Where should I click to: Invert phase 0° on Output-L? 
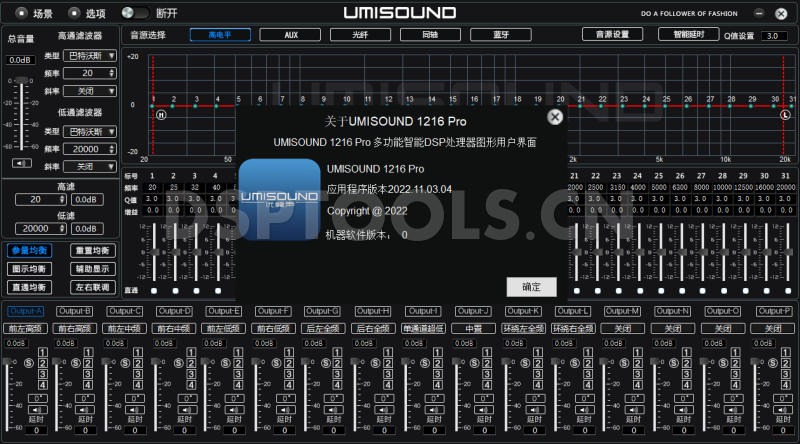[585, 399]
